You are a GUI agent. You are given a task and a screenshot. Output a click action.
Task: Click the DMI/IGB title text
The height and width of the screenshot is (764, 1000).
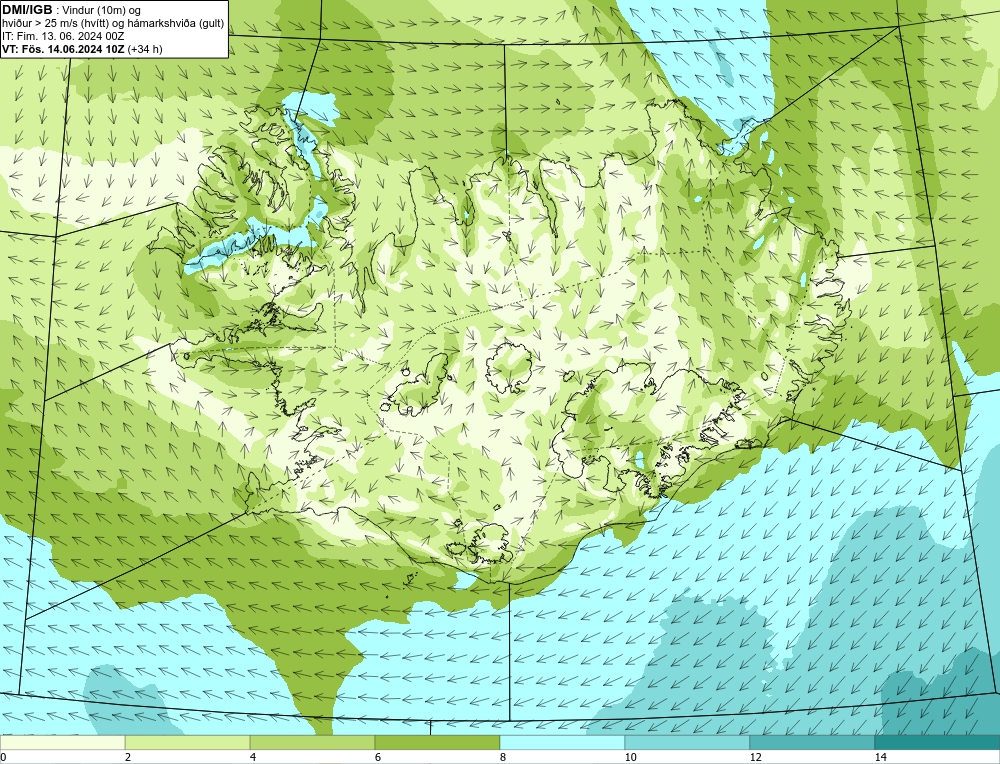[27, 10]
